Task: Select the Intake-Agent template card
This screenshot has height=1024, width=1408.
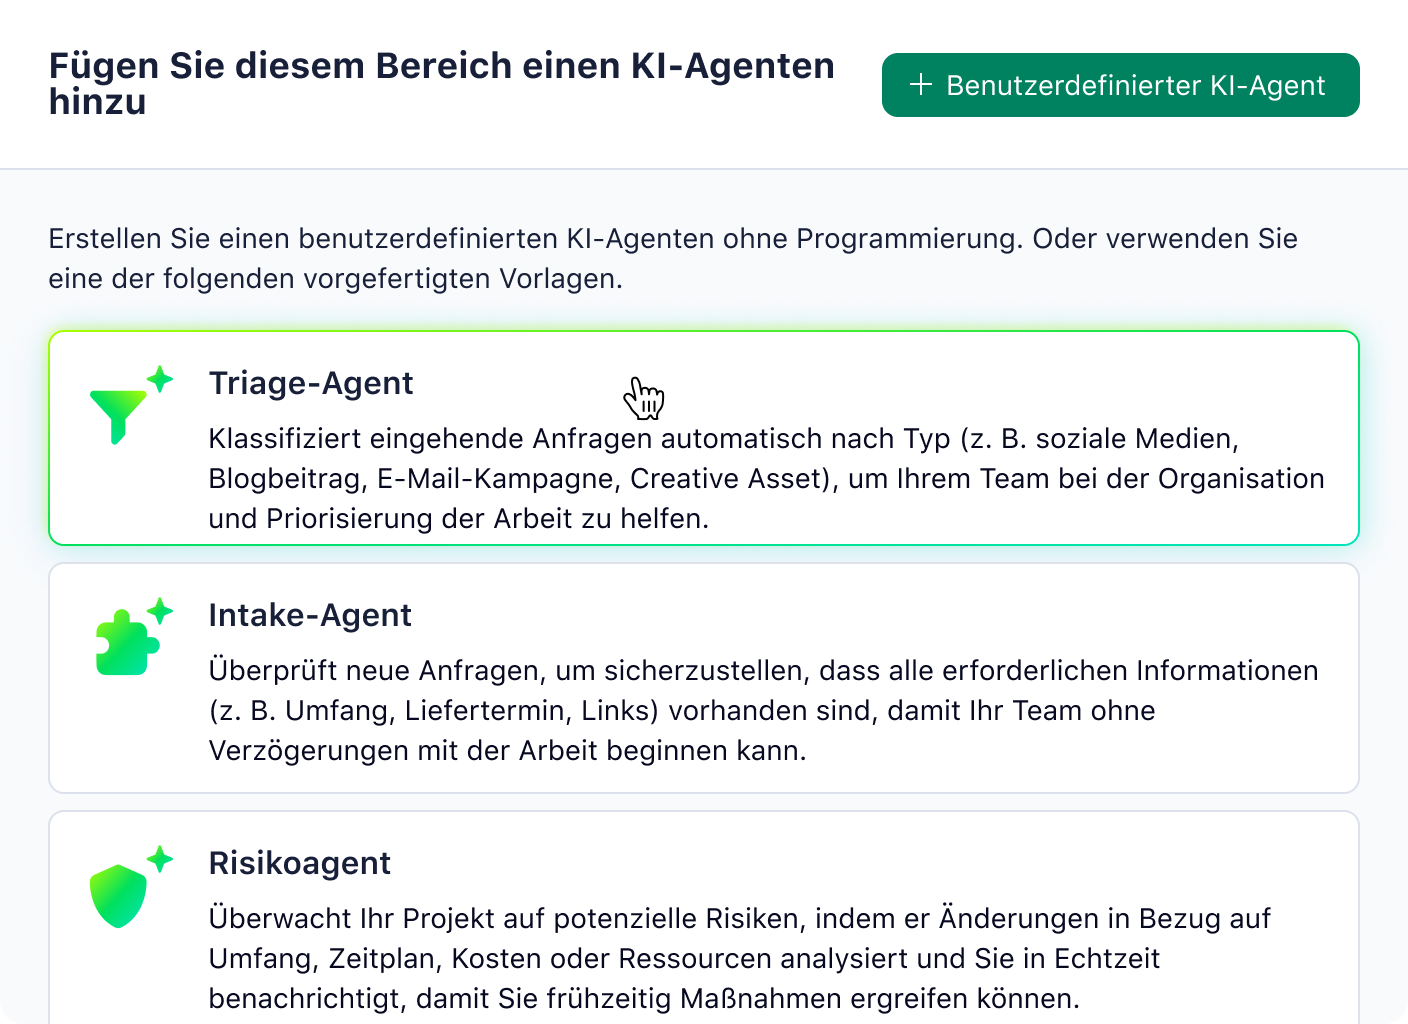Action: pyautogui.click(x=703, y=678)
